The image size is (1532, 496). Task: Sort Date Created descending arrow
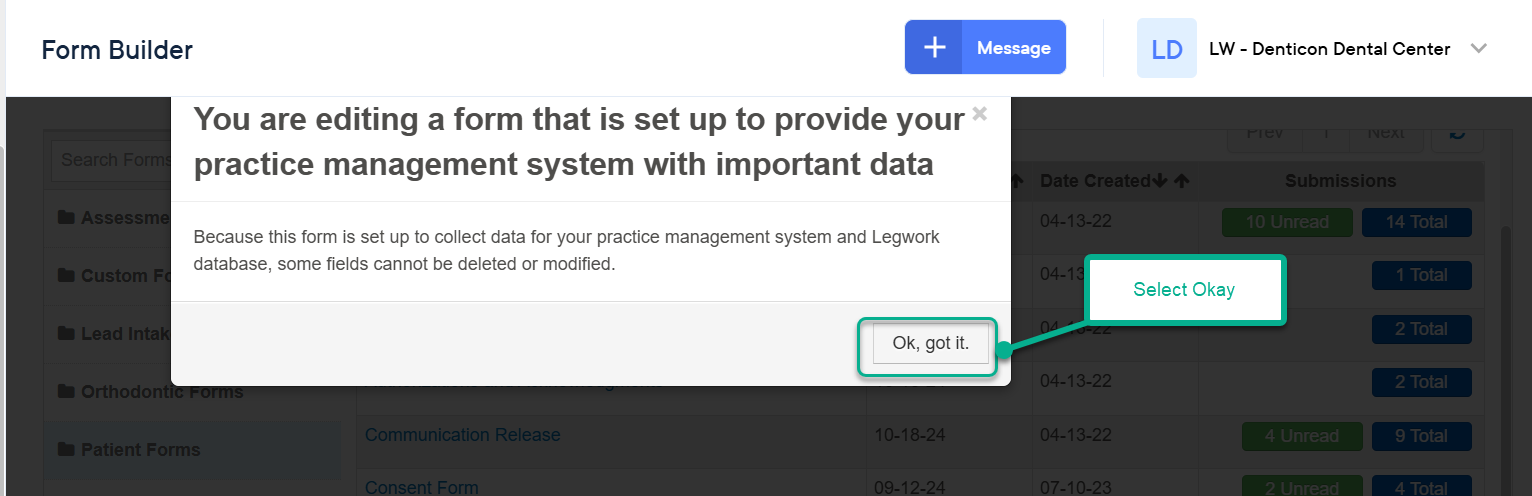coord(1160,181)
